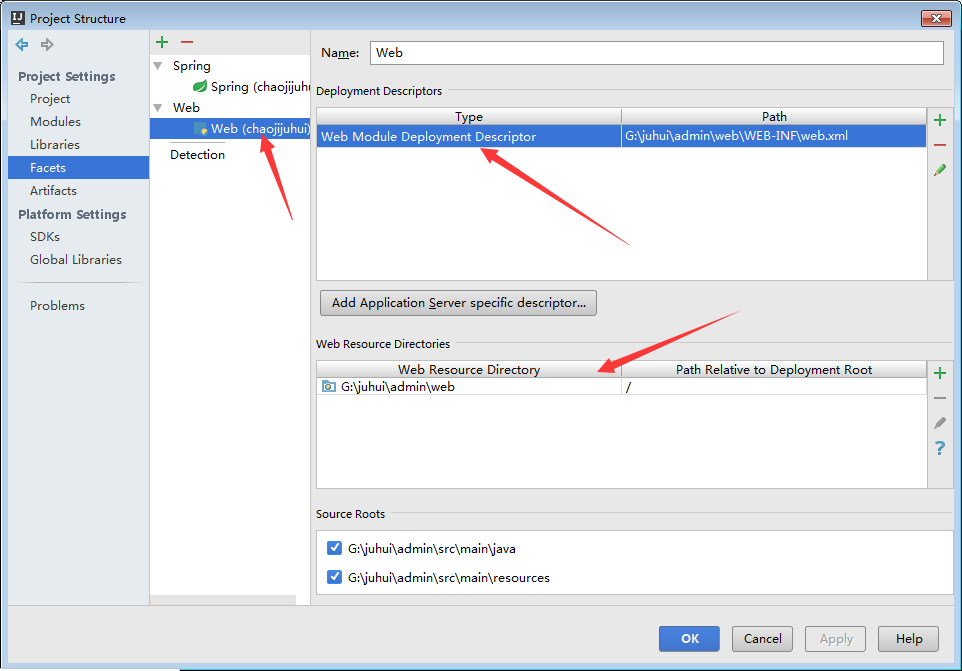This screenshot has height=671, width=962.
Task: Click the facet tree horizontal scrollbar
Action: point(223,600)
